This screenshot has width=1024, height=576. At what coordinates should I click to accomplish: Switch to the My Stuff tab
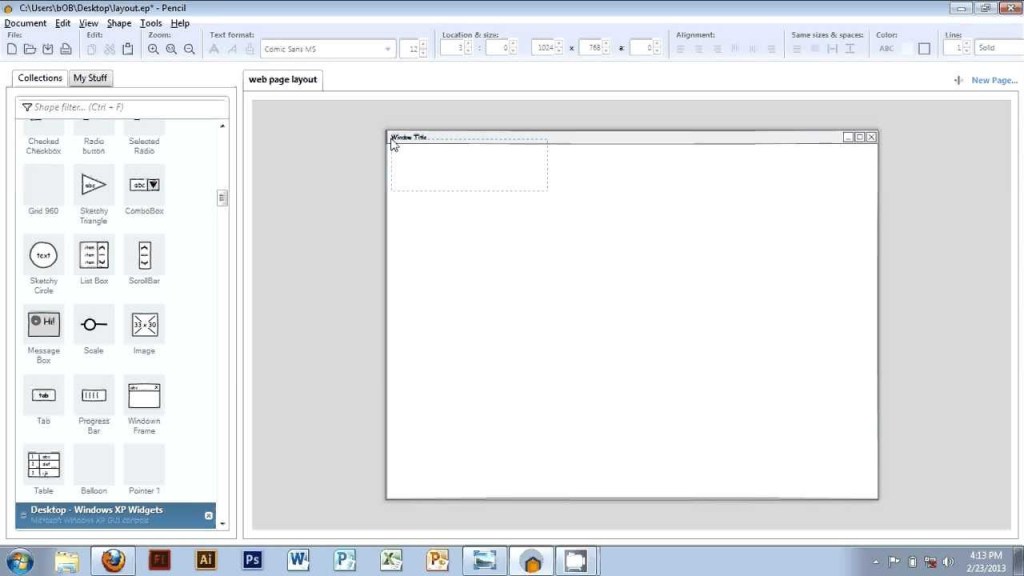[x=90, y=78]
